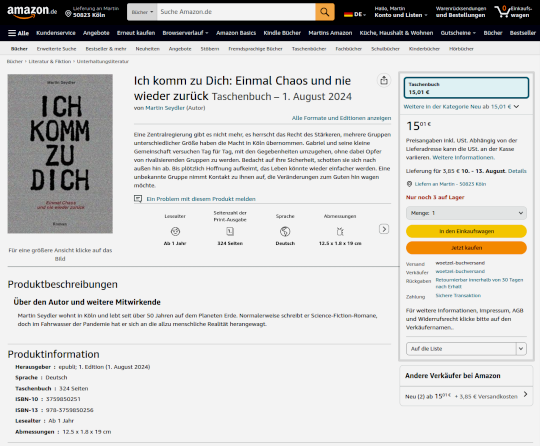The image size is (540, 446).
Task: Expand Weitere in der Kategorie Neu
Action: pyautogui.click(x=461, y=107)
